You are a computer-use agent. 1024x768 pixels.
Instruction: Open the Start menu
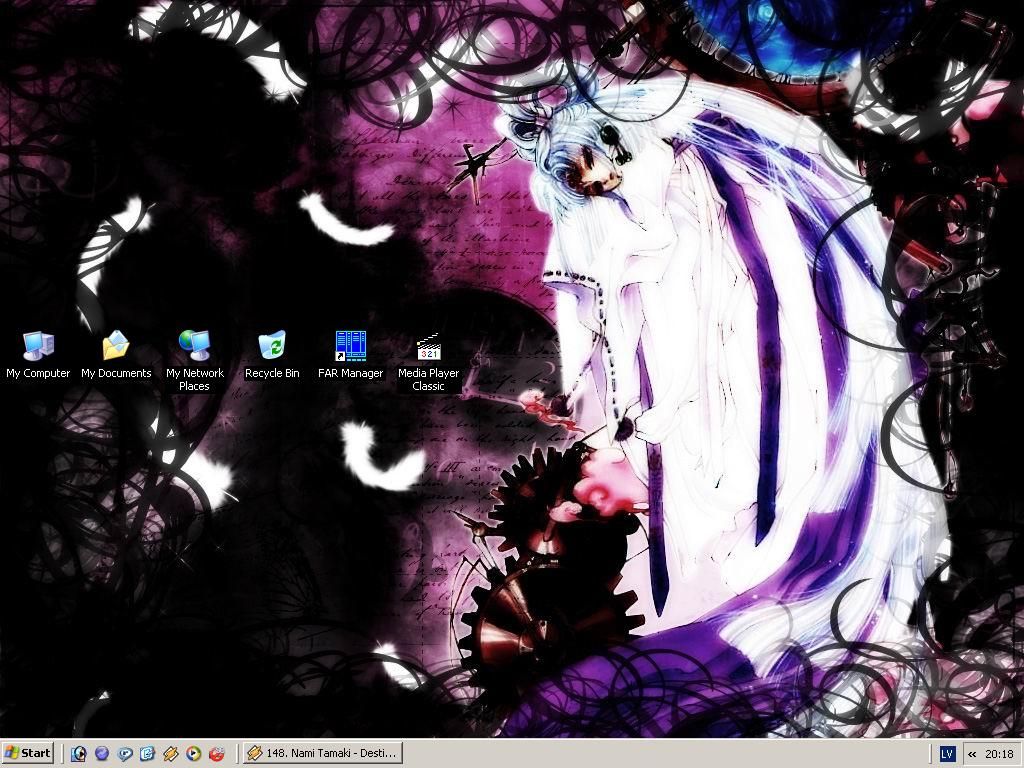(x=27, y=753)
